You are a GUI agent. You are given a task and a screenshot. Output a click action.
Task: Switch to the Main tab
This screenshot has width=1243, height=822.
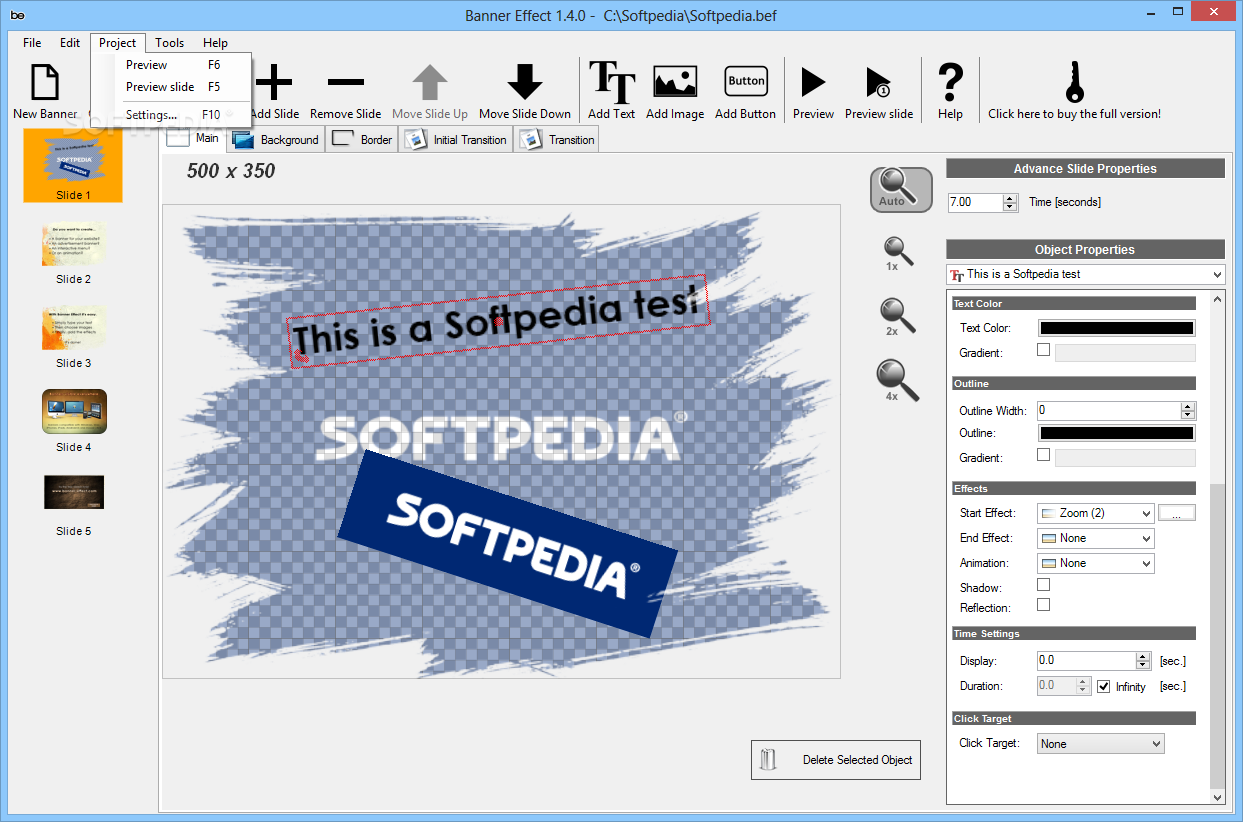click(x=194, y=138)
